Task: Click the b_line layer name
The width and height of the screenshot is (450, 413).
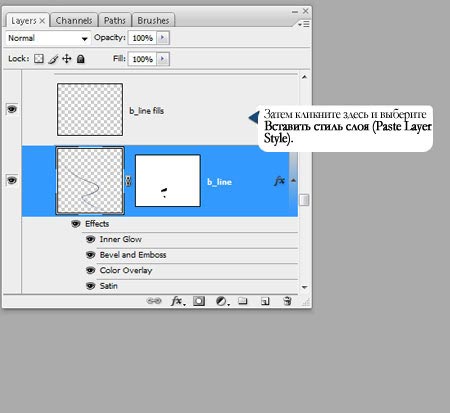Action: click(x=219, y=182)
